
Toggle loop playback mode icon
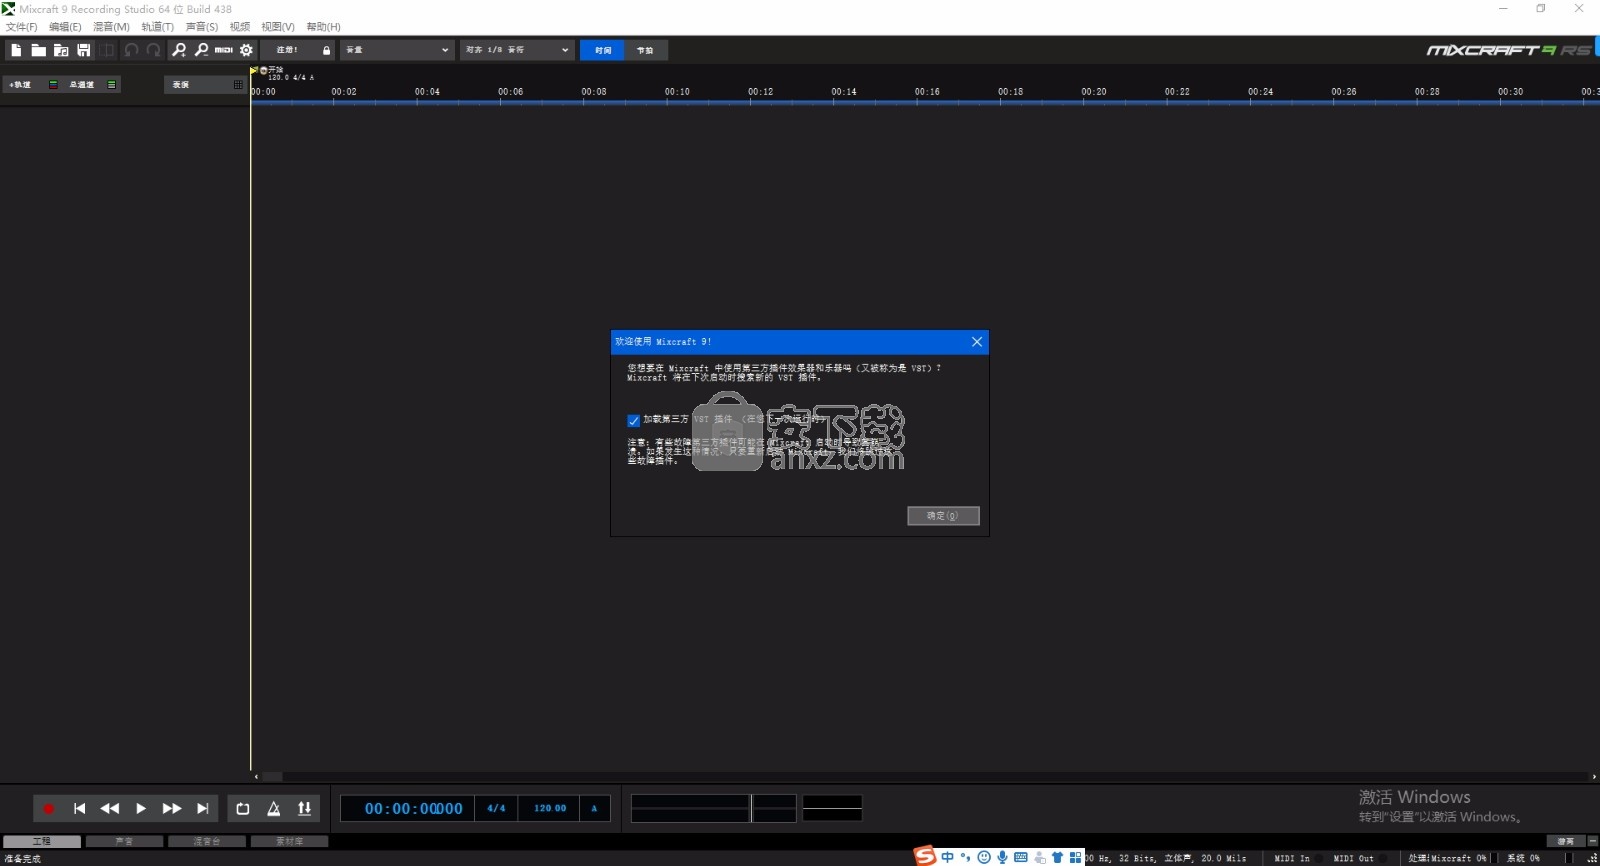click(243, 809)
